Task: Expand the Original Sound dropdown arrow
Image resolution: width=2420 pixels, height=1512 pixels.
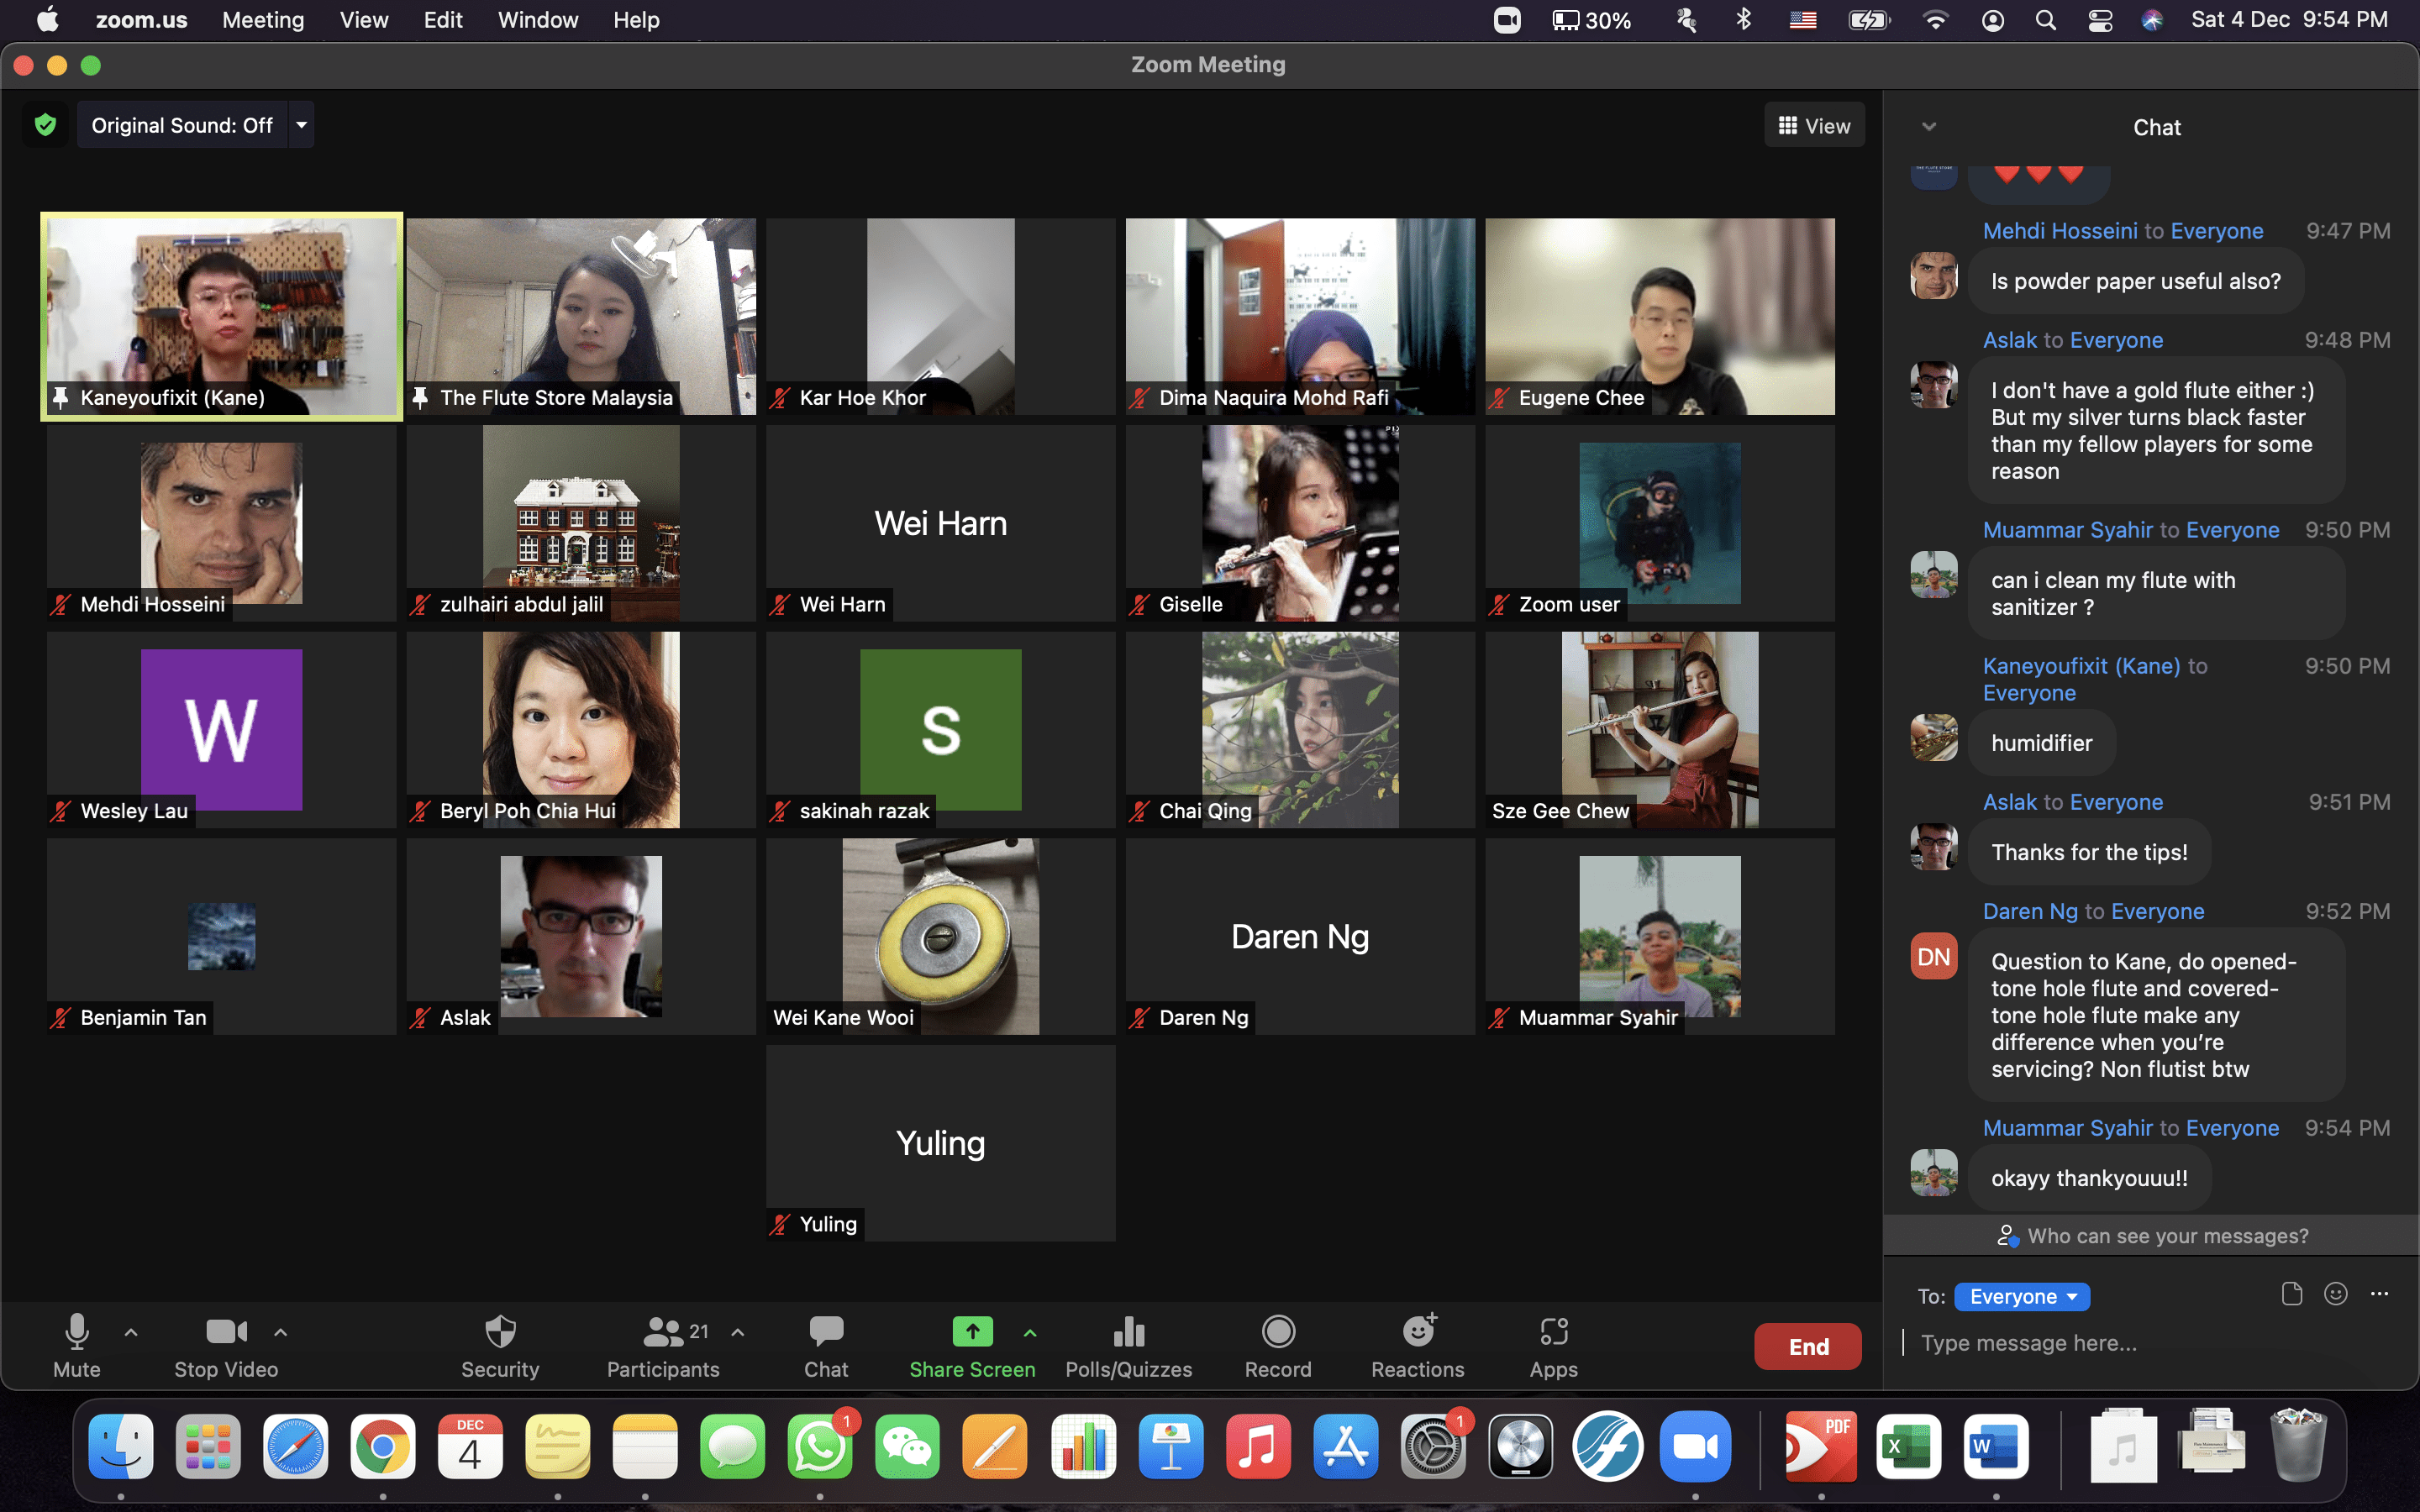Action: pos(301,125)
